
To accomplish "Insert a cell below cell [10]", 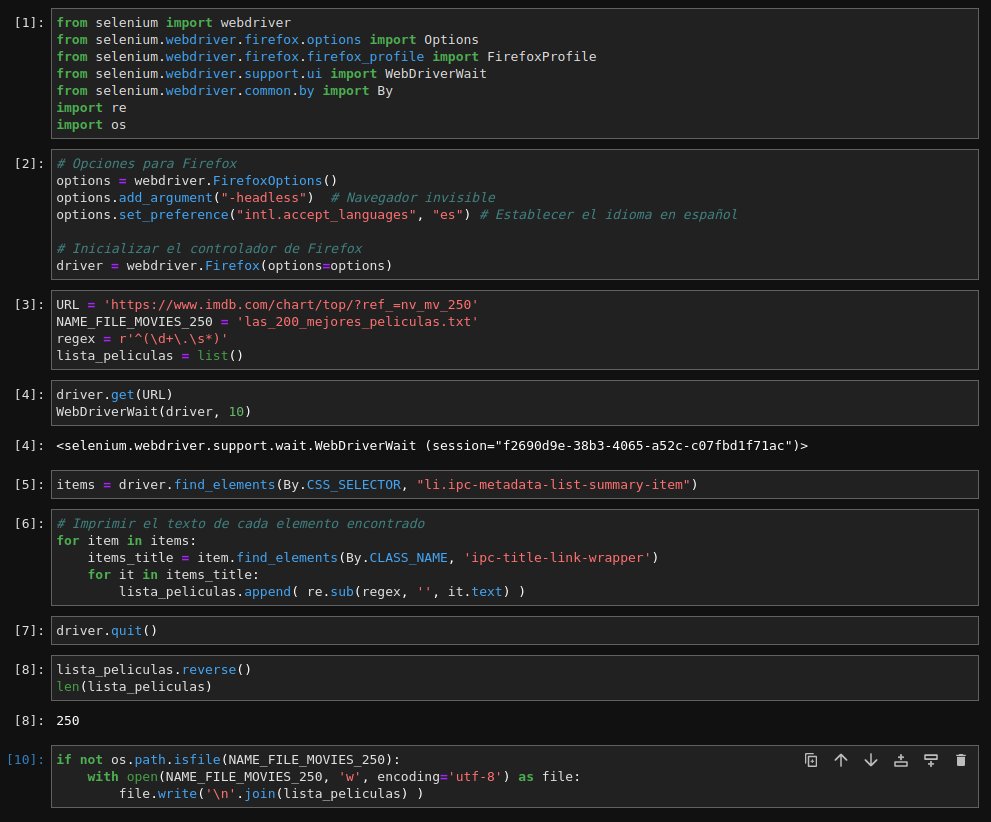I will click(931, 760).
